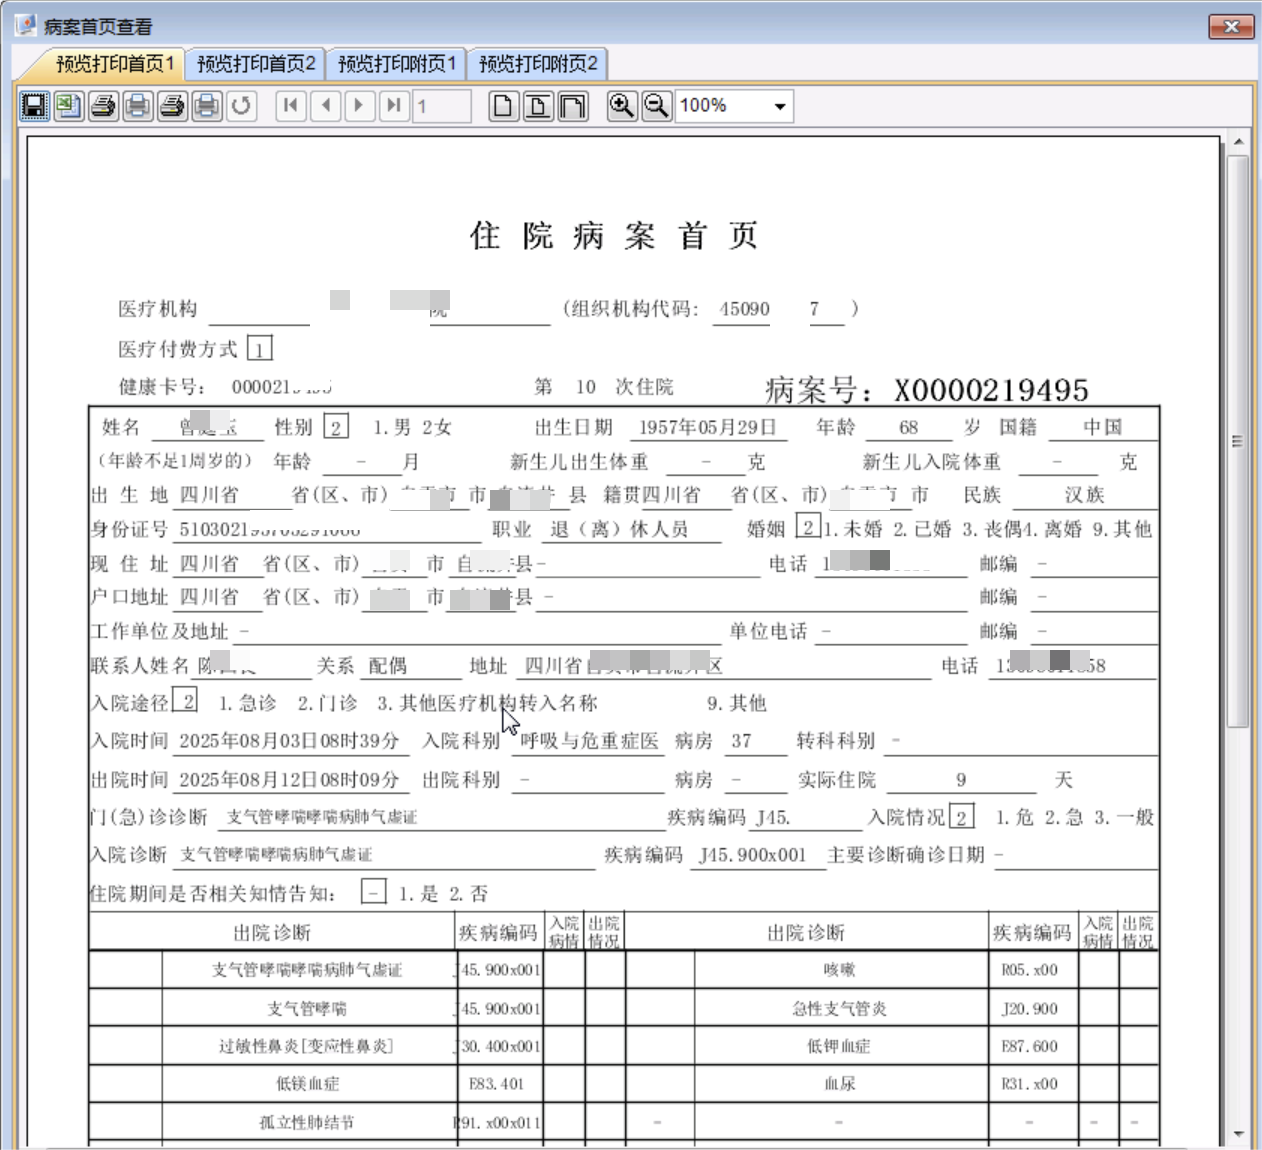
Task: Click discharge diagnosis 急性支气管炎
Action: pyautogui.click(x=839, y=1008)
